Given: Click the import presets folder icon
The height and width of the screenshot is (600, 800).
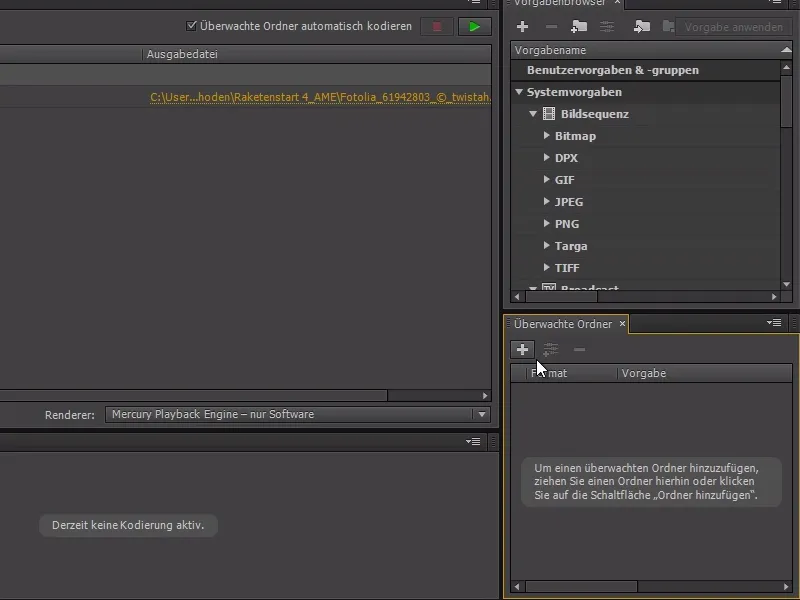Looking at the screenshot, I should (x=641, y=27).
